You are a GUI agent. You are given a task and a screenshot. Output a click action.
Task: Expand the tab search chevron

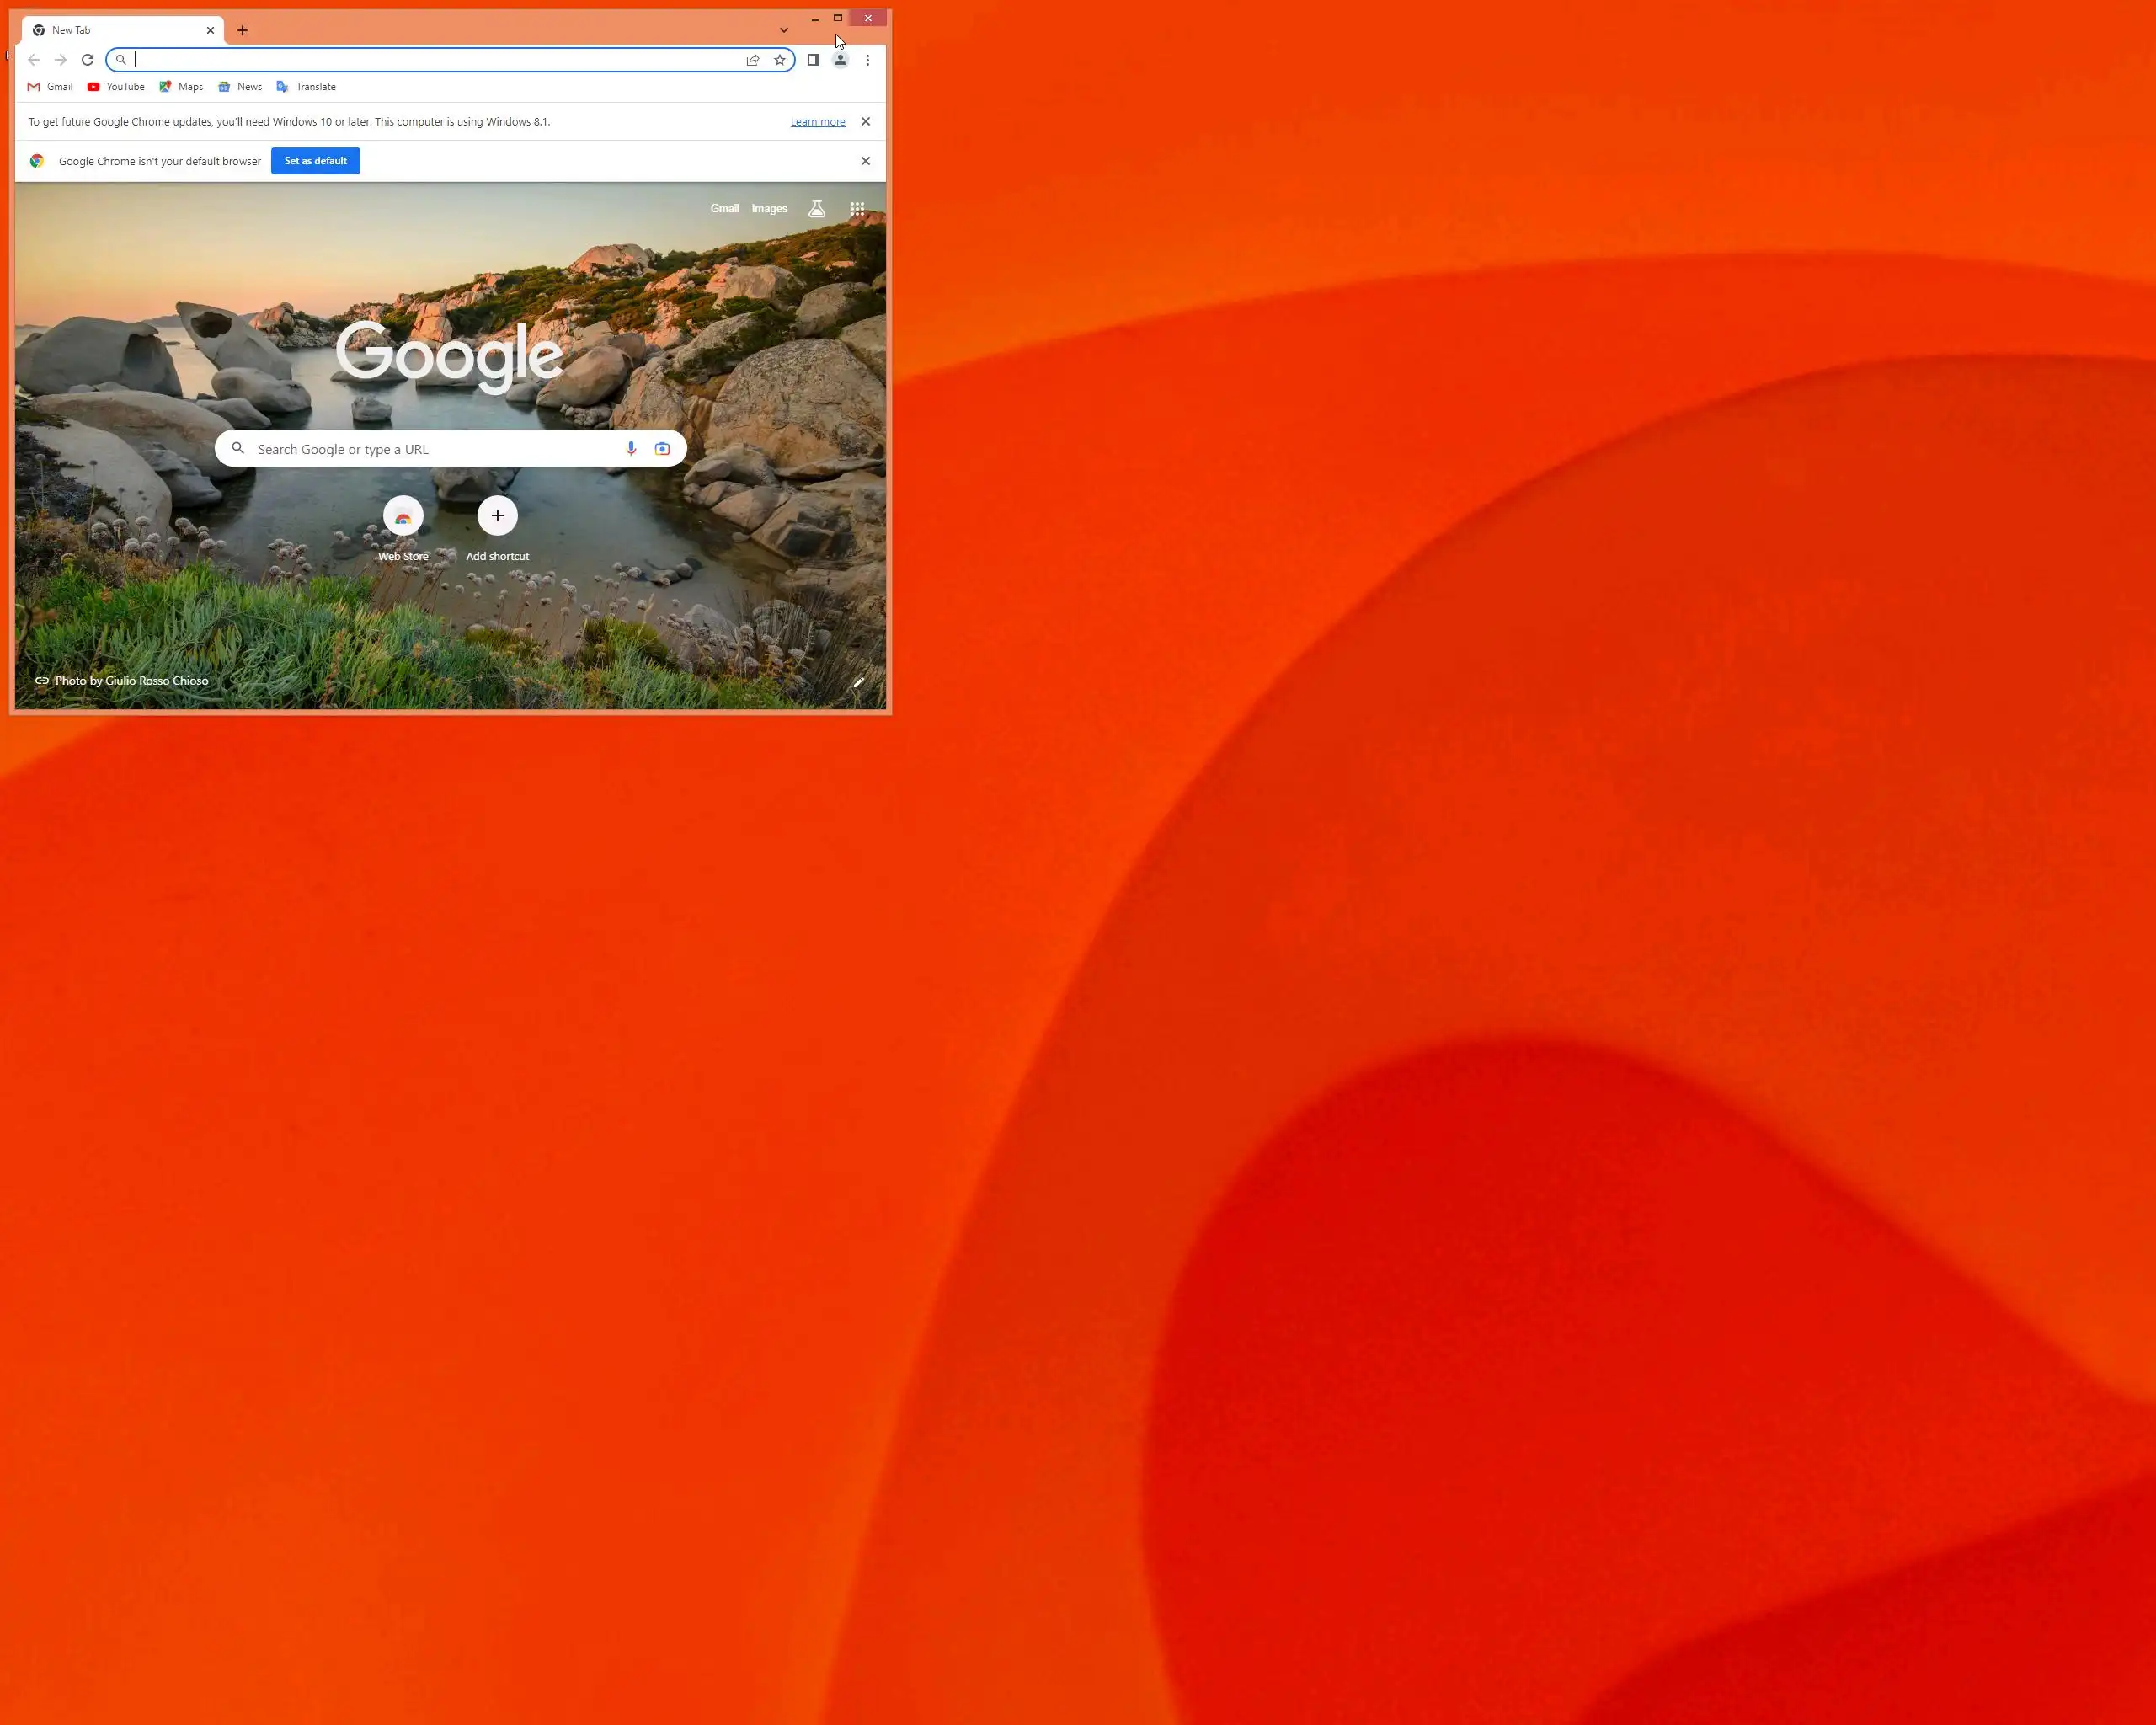click(784, 30)
